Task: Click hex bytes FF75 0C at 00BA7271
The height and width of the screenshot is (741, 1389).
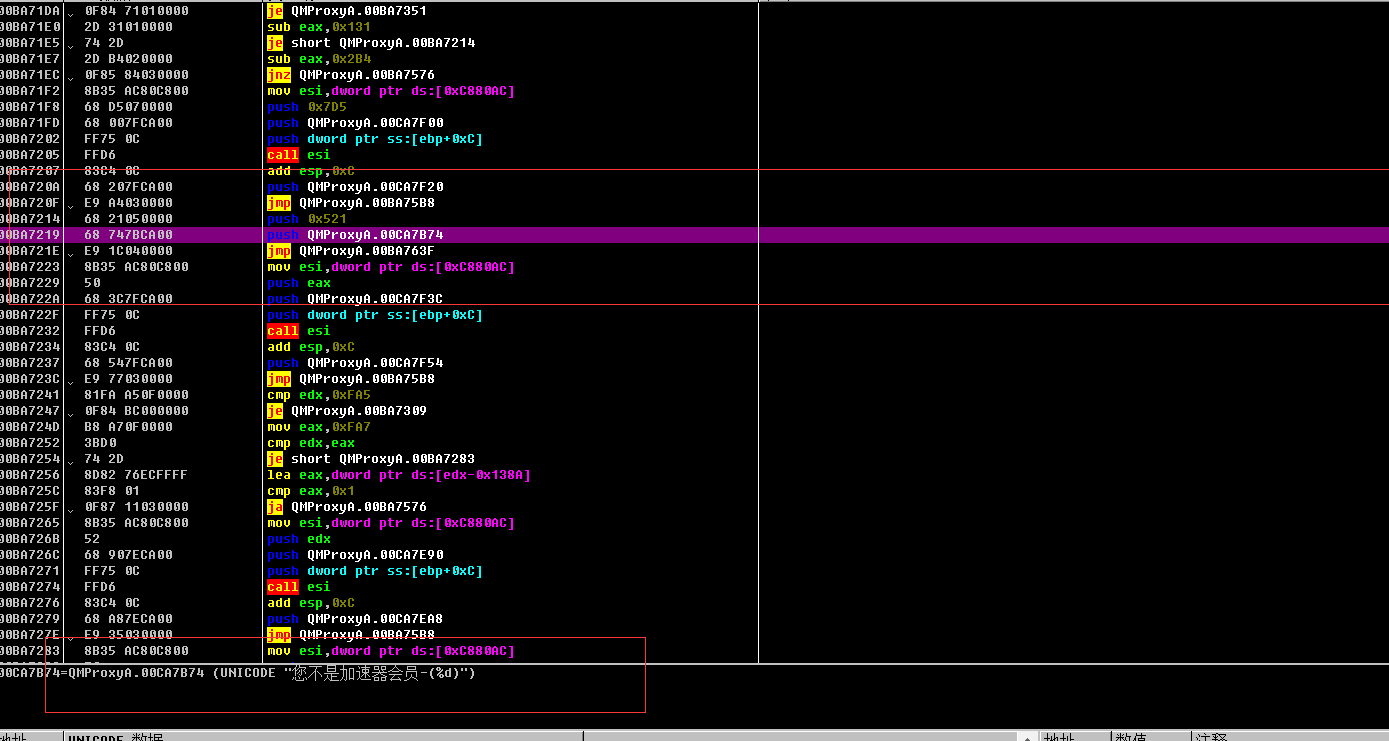Action: click(x=112, y=571)
